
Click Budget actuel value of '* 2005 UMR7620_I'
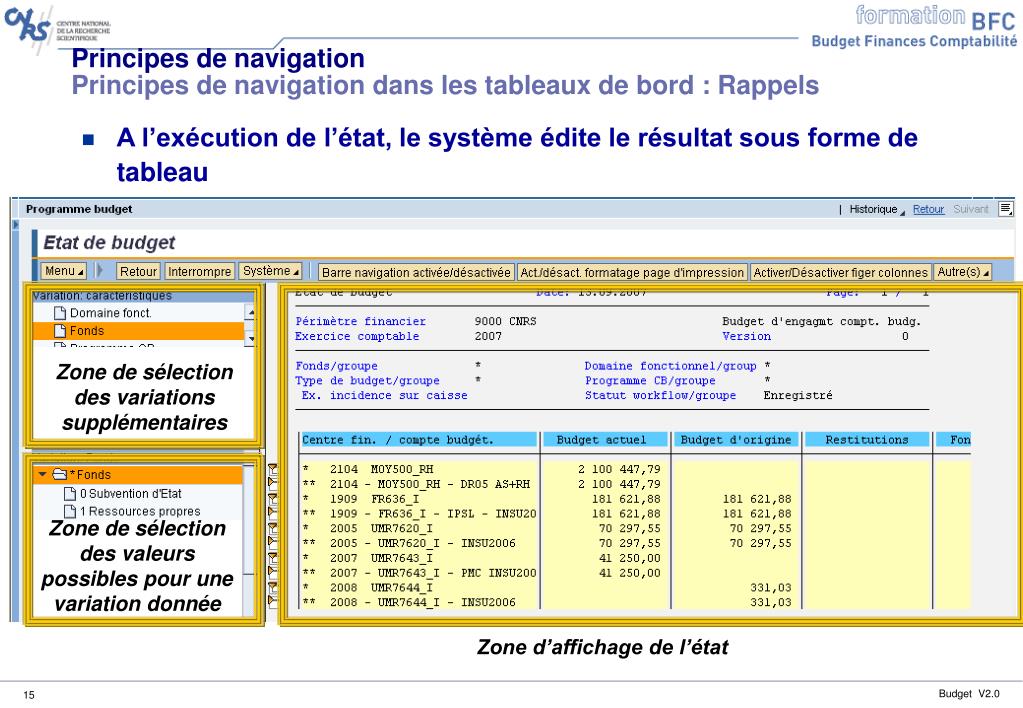630,529
